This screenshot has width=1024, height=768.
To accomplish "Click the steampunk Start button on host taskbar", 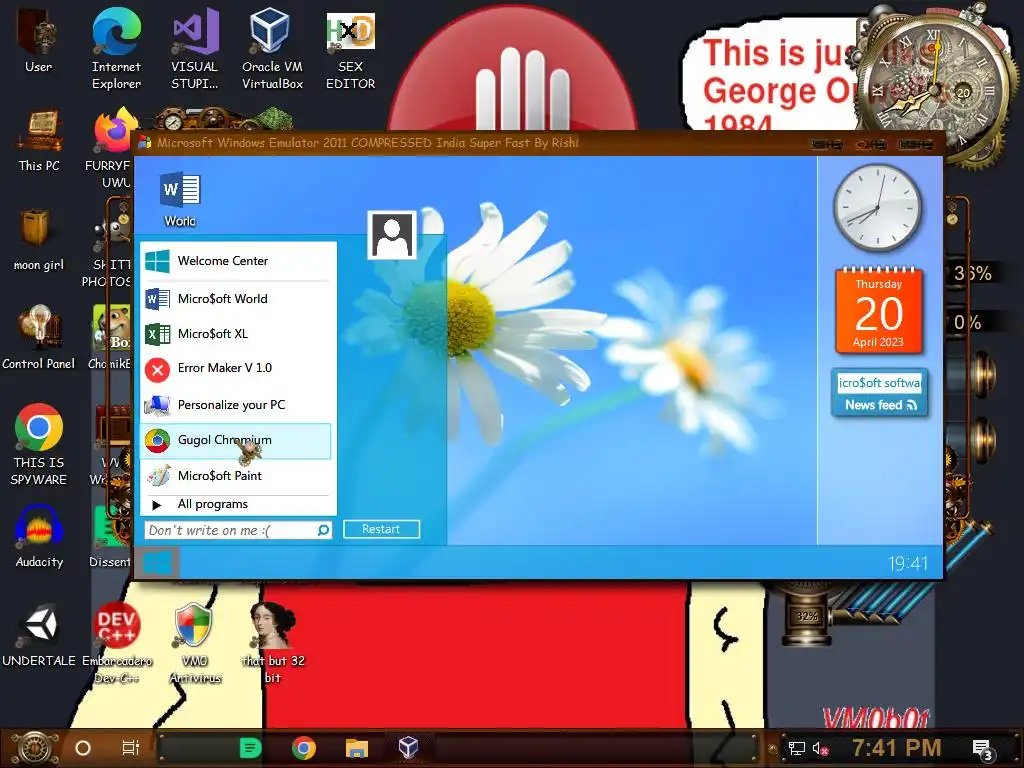I will (x=33, y=748).
